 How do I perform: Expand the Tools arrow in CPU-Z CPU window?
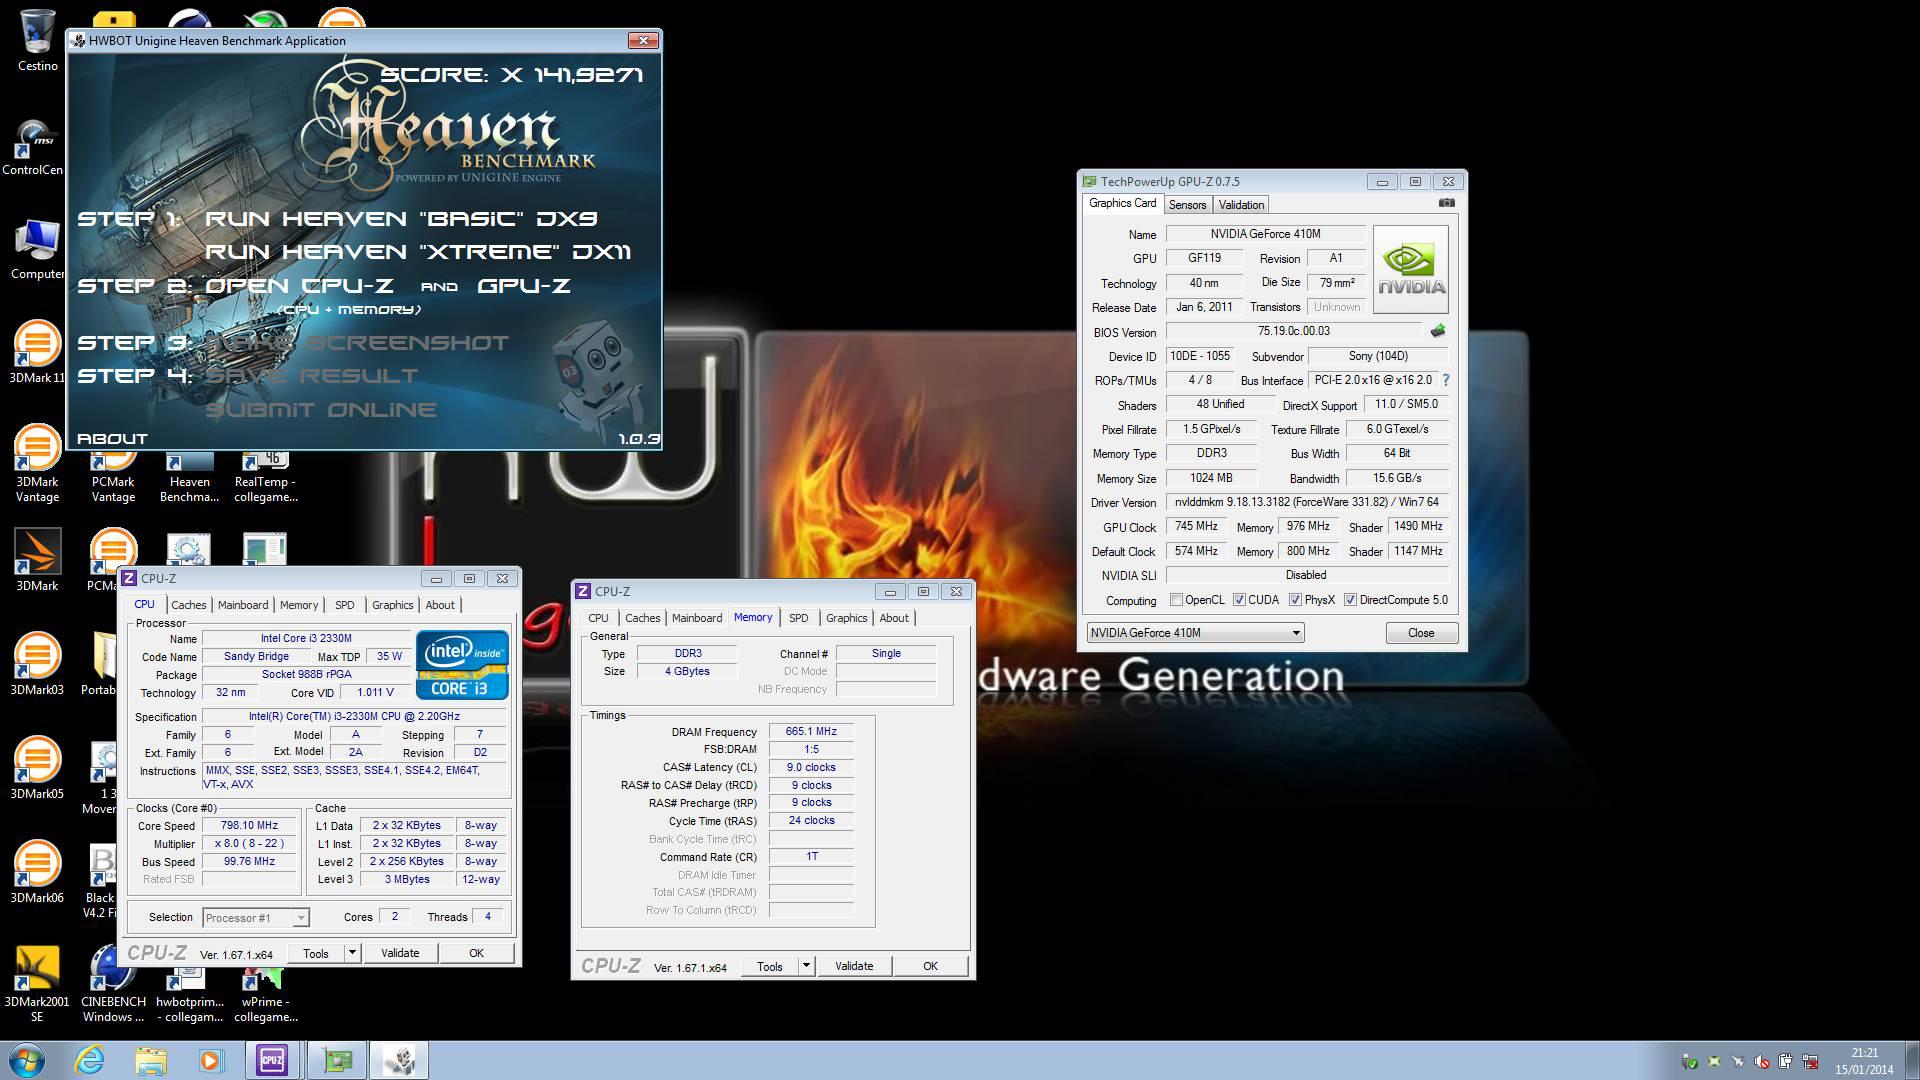[x=352, y=953]
